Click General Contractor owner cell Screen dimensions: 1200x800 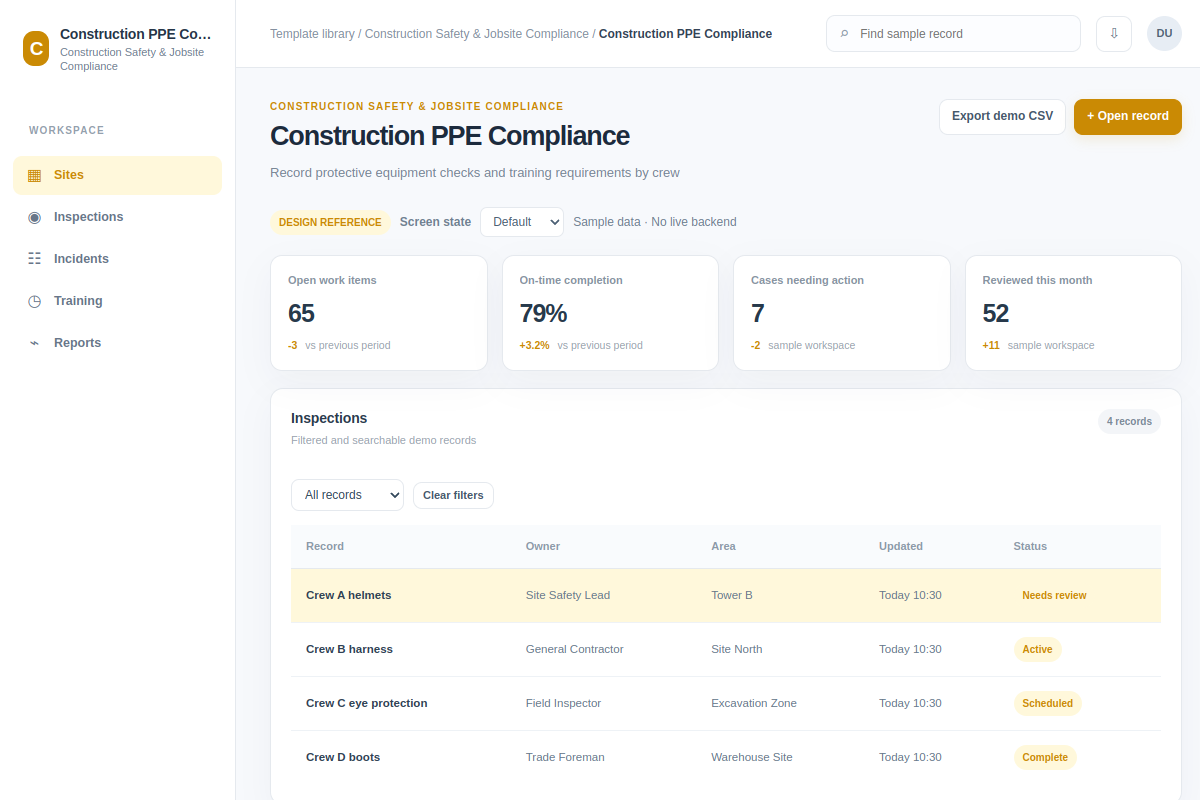tap(575, 649)
